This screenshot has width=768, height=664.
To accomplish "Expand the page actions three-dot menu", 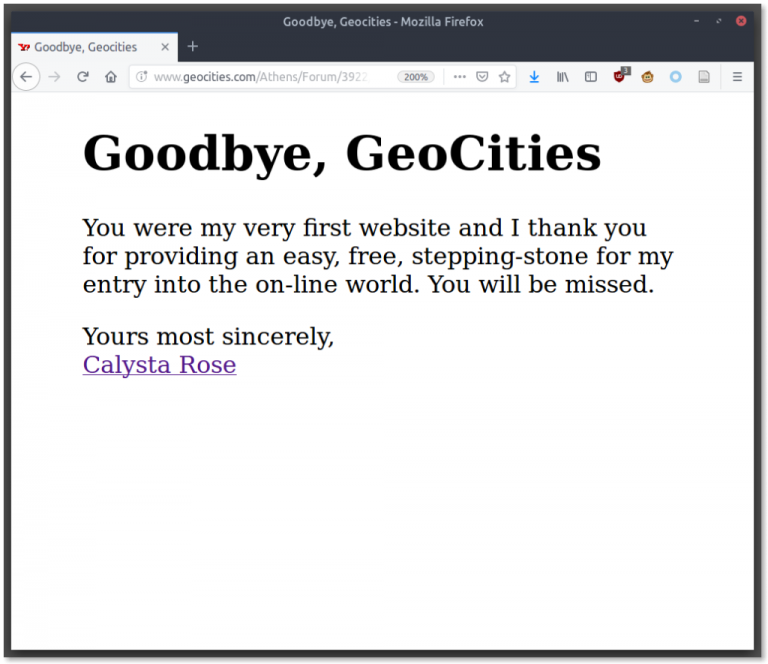I will pyautogui.click(x=459, y=77).
